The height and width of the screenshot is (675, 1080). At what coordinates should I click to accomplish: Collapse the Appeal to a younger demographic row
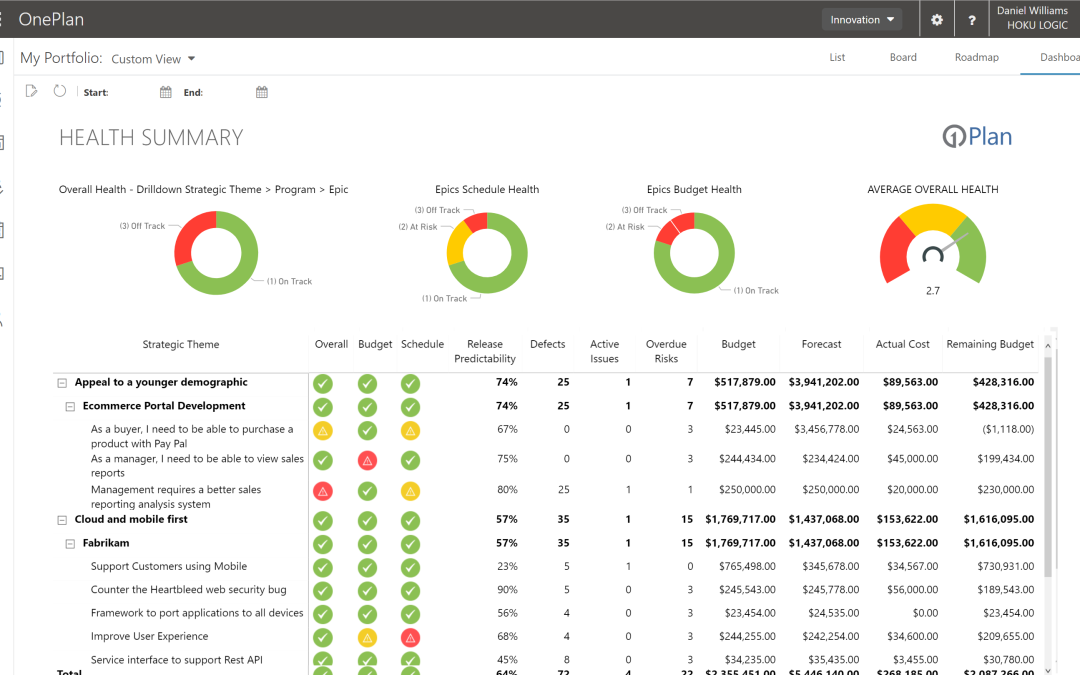point(62,383)
